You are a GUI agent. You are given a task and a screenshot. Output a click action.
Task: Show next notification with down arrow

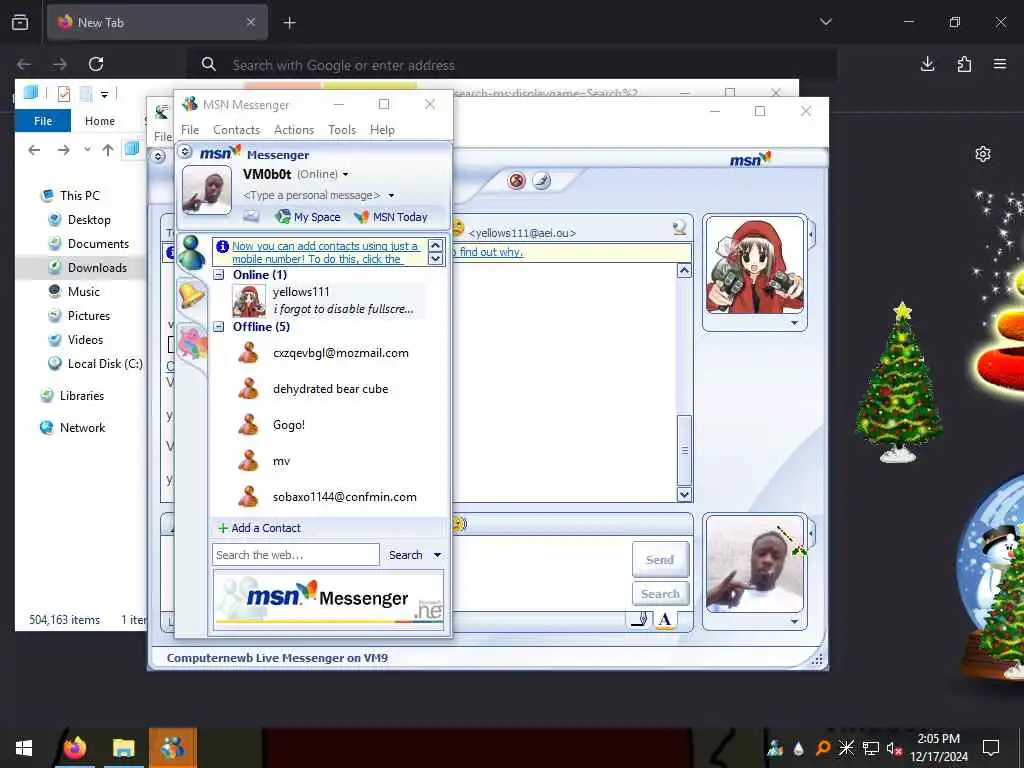pos(436,259)
